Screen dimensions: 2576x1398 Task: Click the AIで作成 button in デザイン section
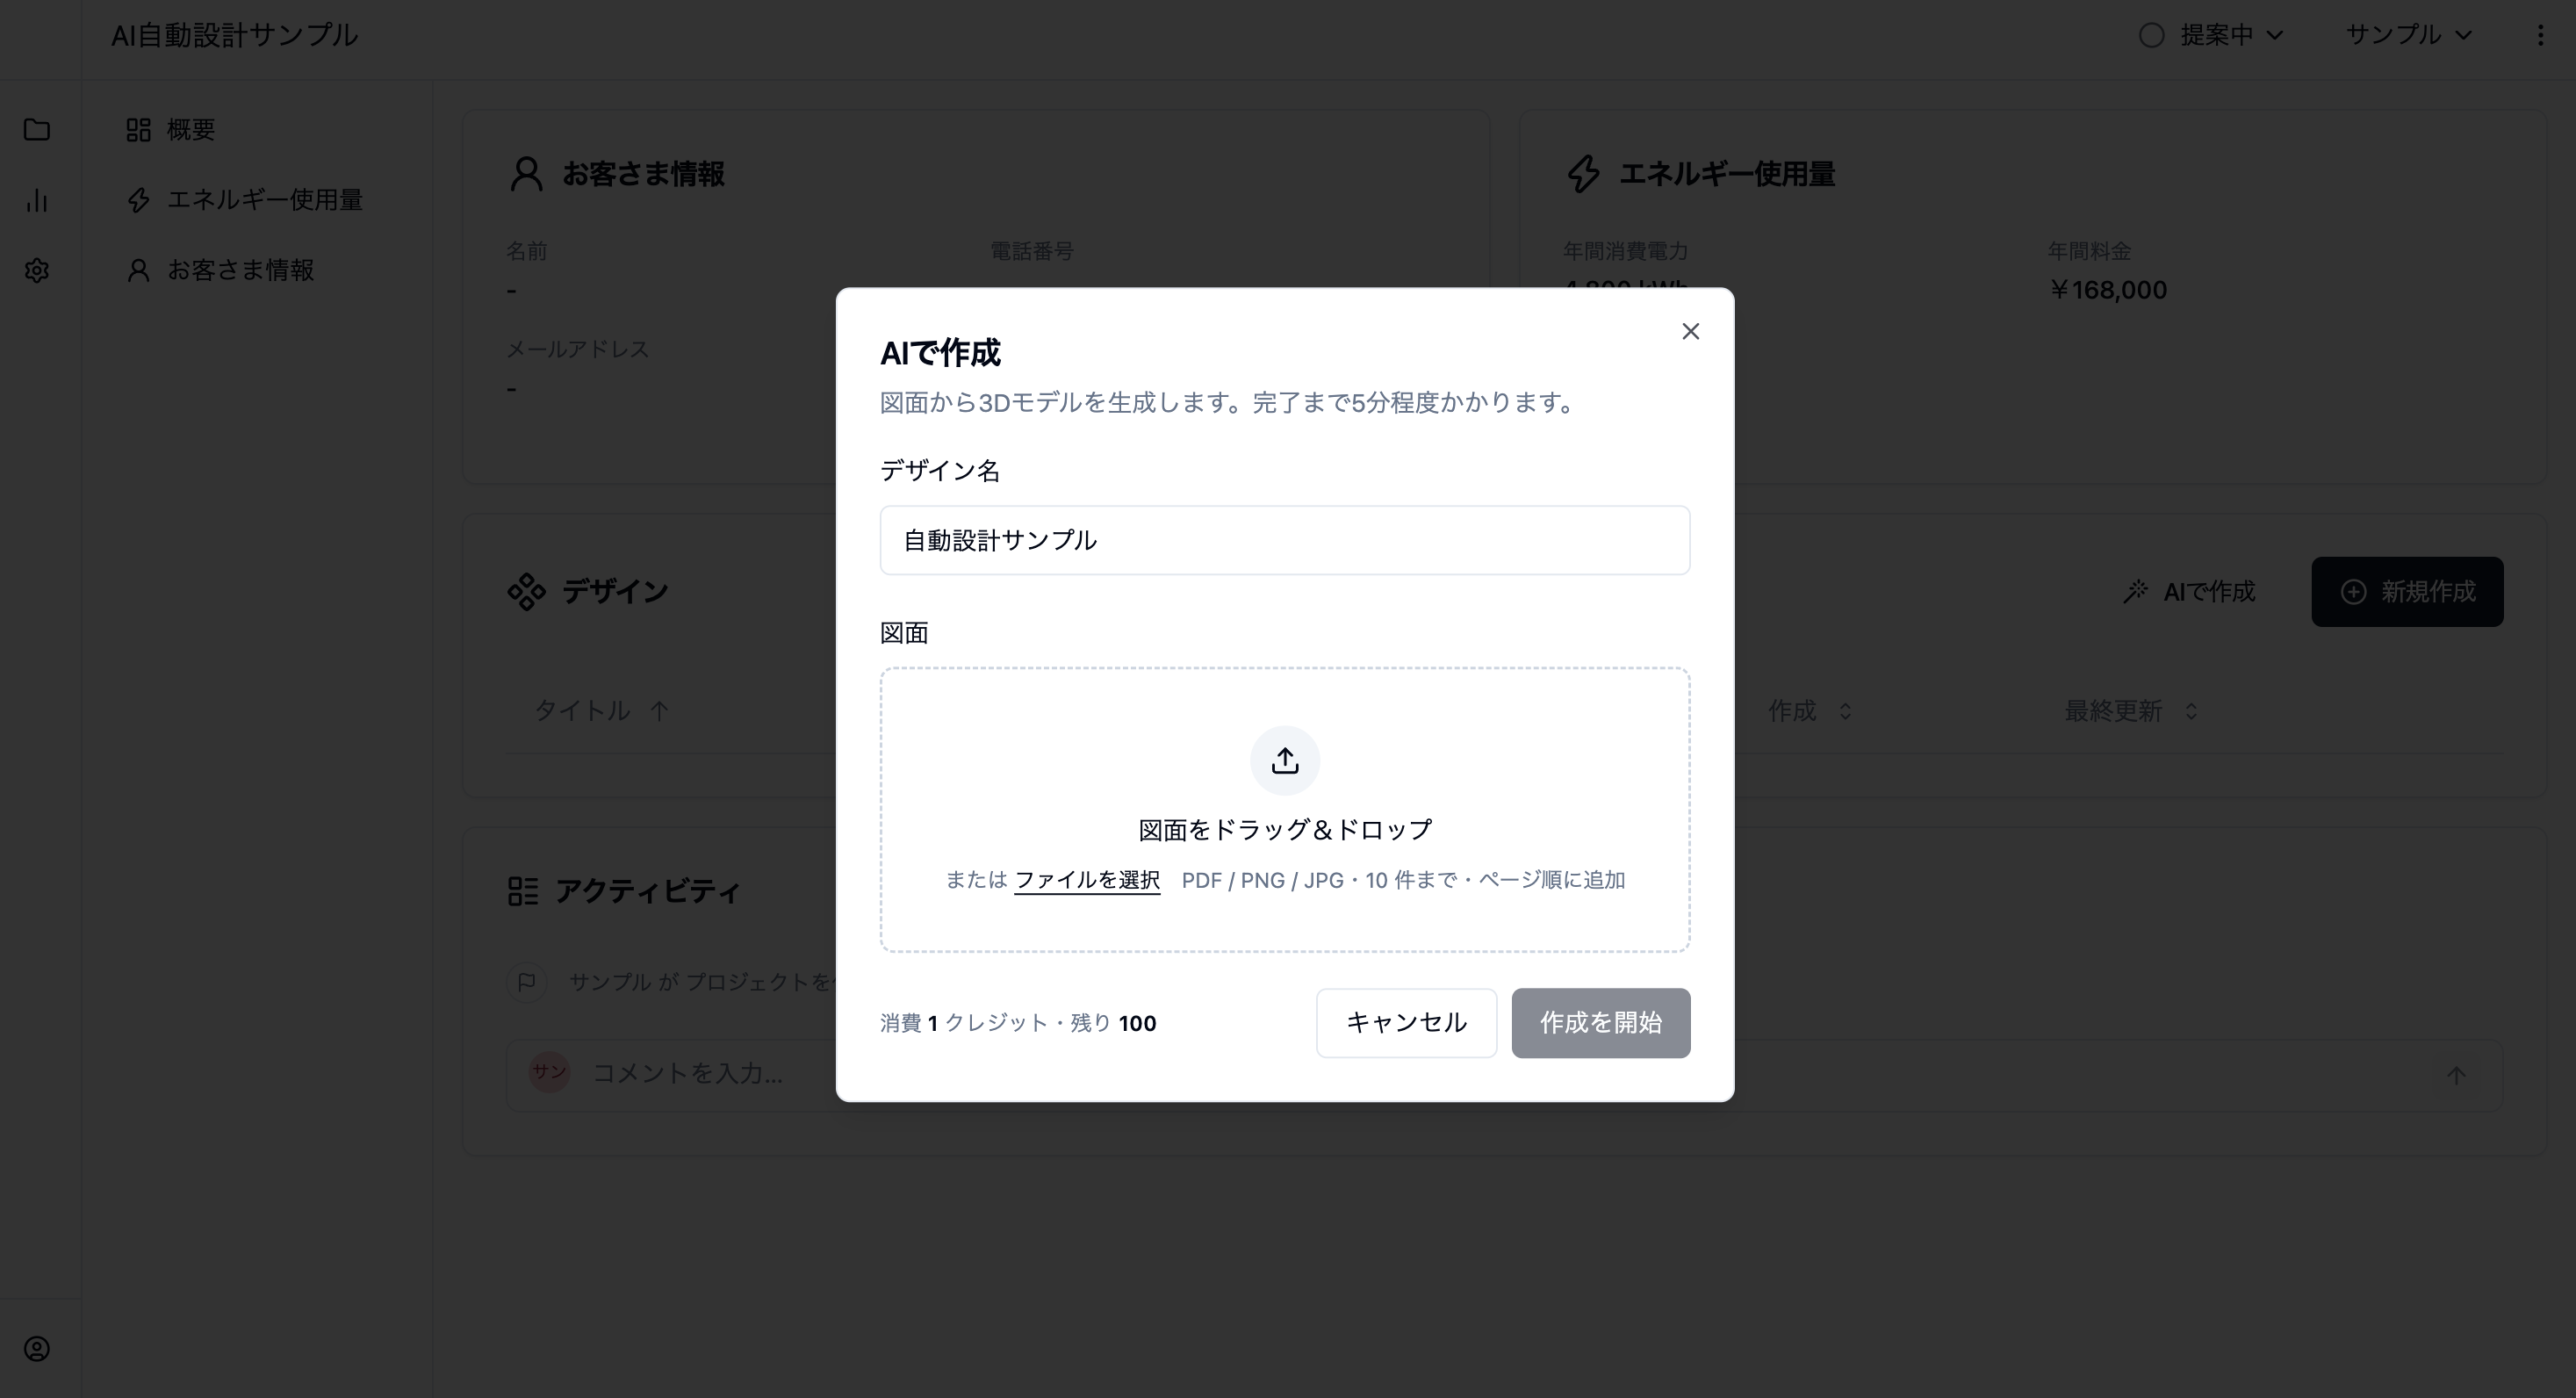coord(2189,592)
